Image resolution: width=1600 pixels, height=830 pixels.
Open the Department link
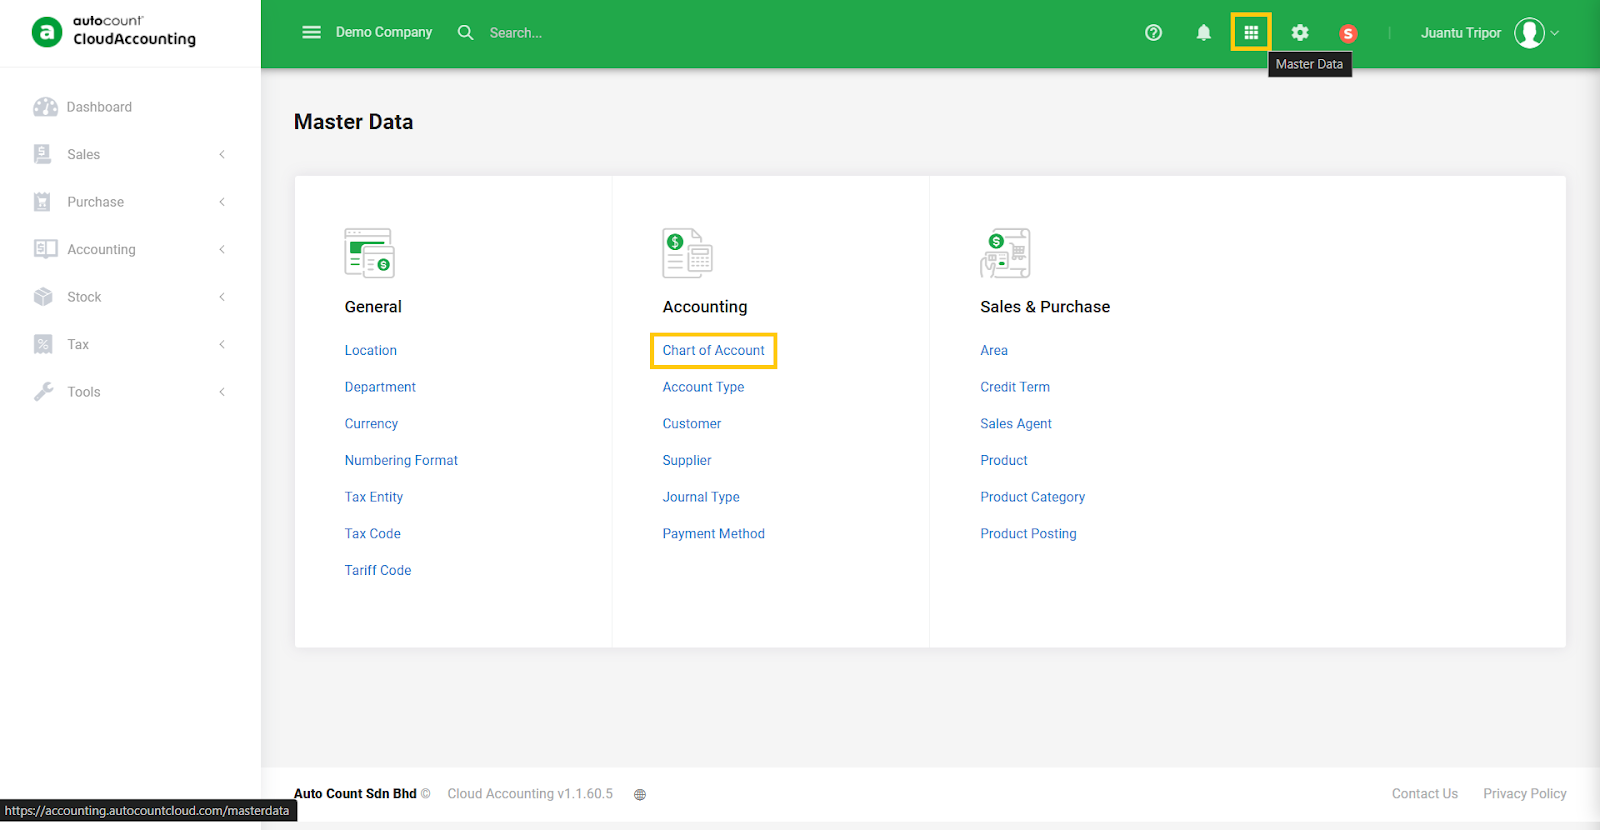(x=380, y=387)
